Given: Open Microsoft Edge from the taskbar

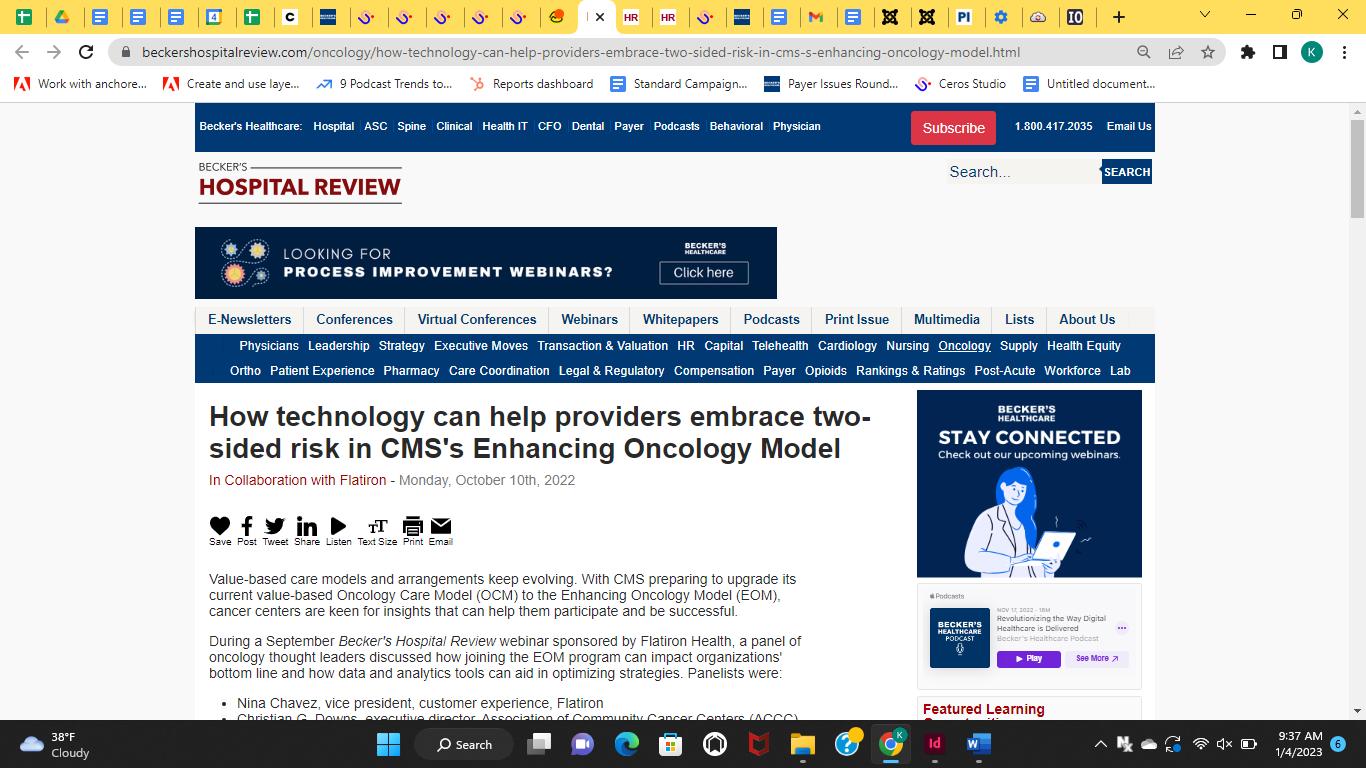Looking at the screenshot, I should click(627, 744).
